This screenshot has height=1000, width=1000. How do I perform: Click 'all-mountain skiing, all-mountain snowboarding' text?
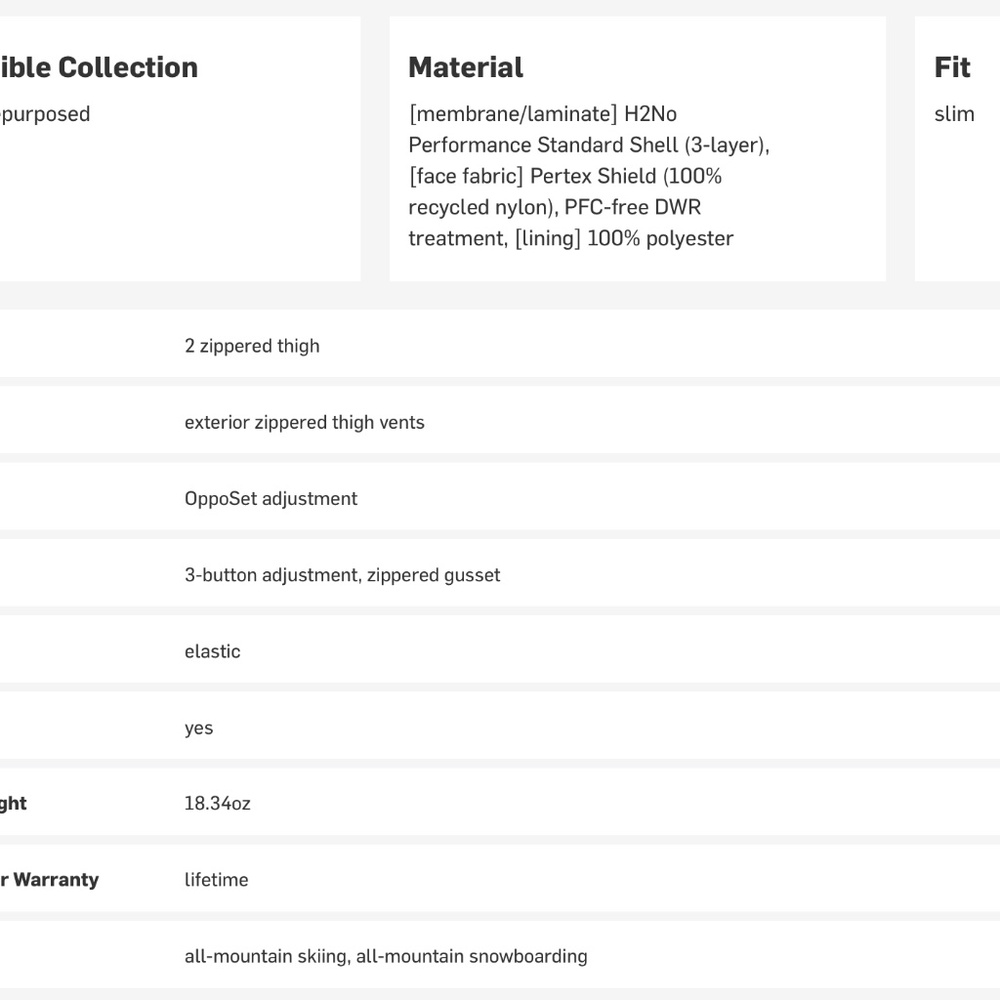386,957
